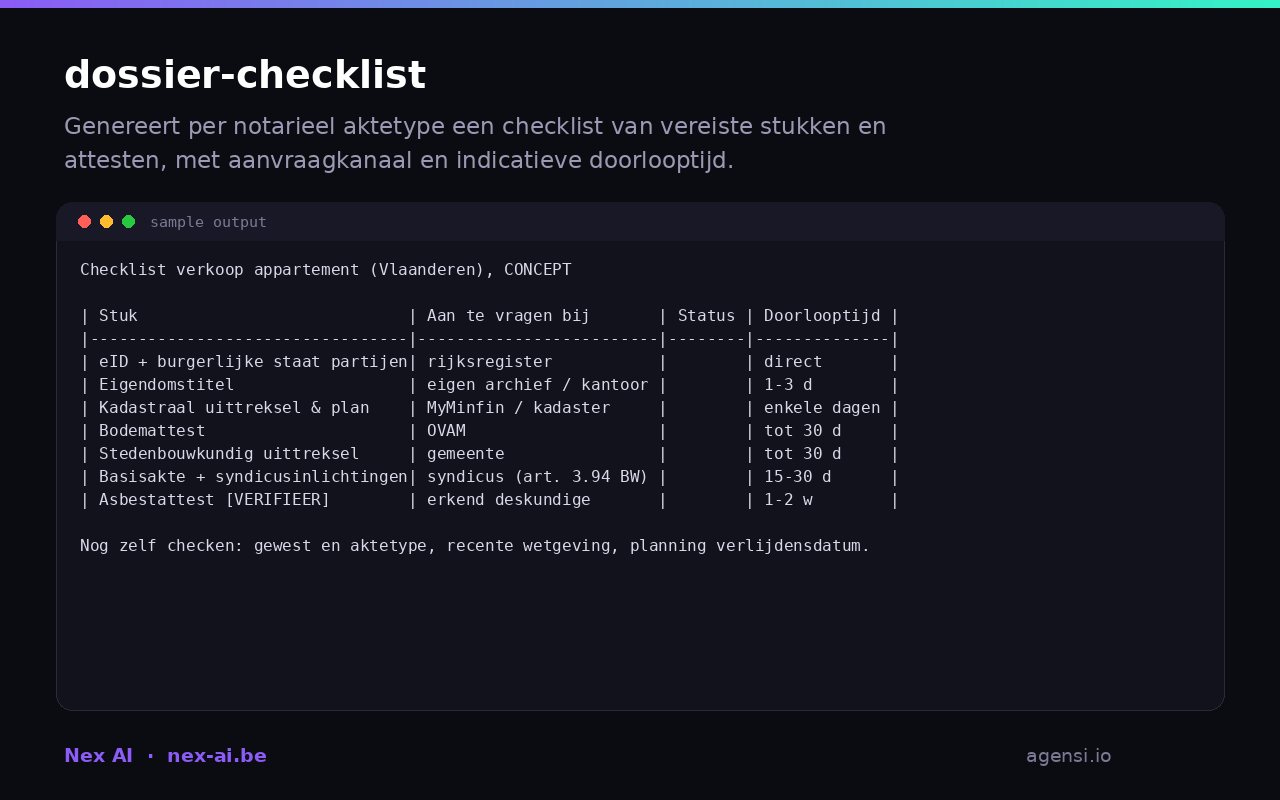Click the '1-2 w' lead time value
This screenshot has width=1280, height=800.
click(x=788, y=500)
